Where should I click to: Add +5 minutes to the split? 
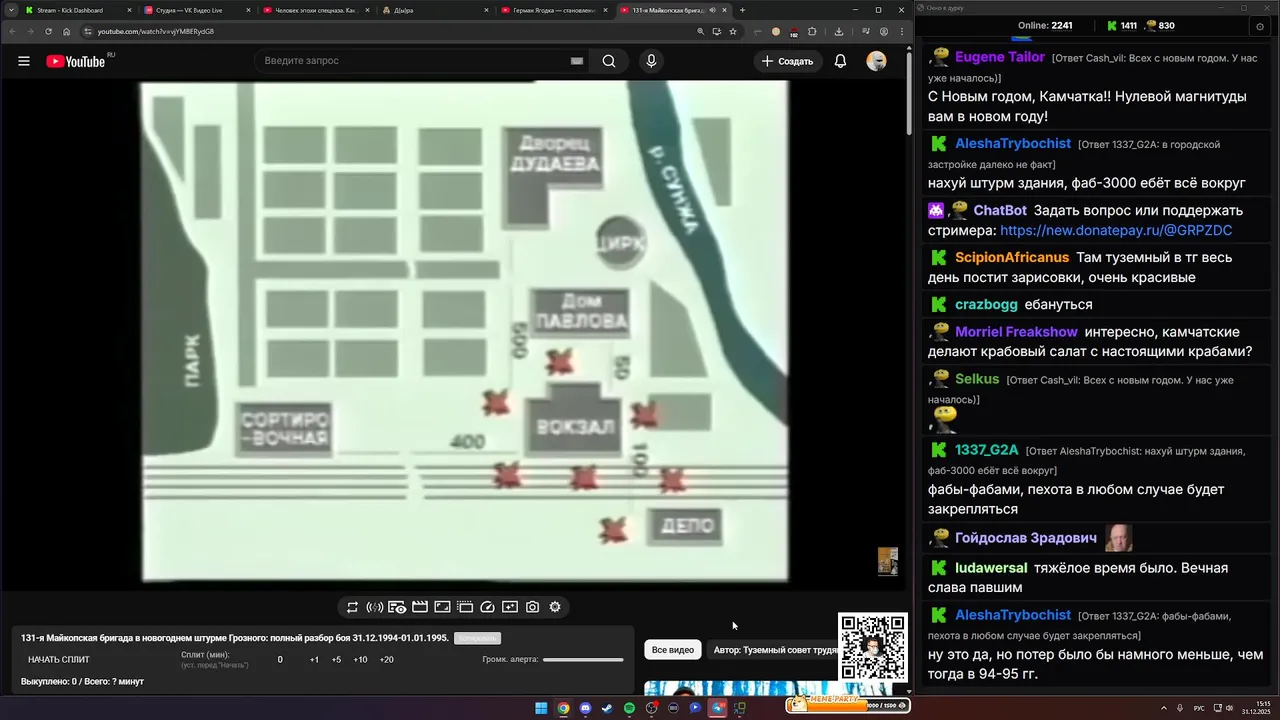coord(336,660)
